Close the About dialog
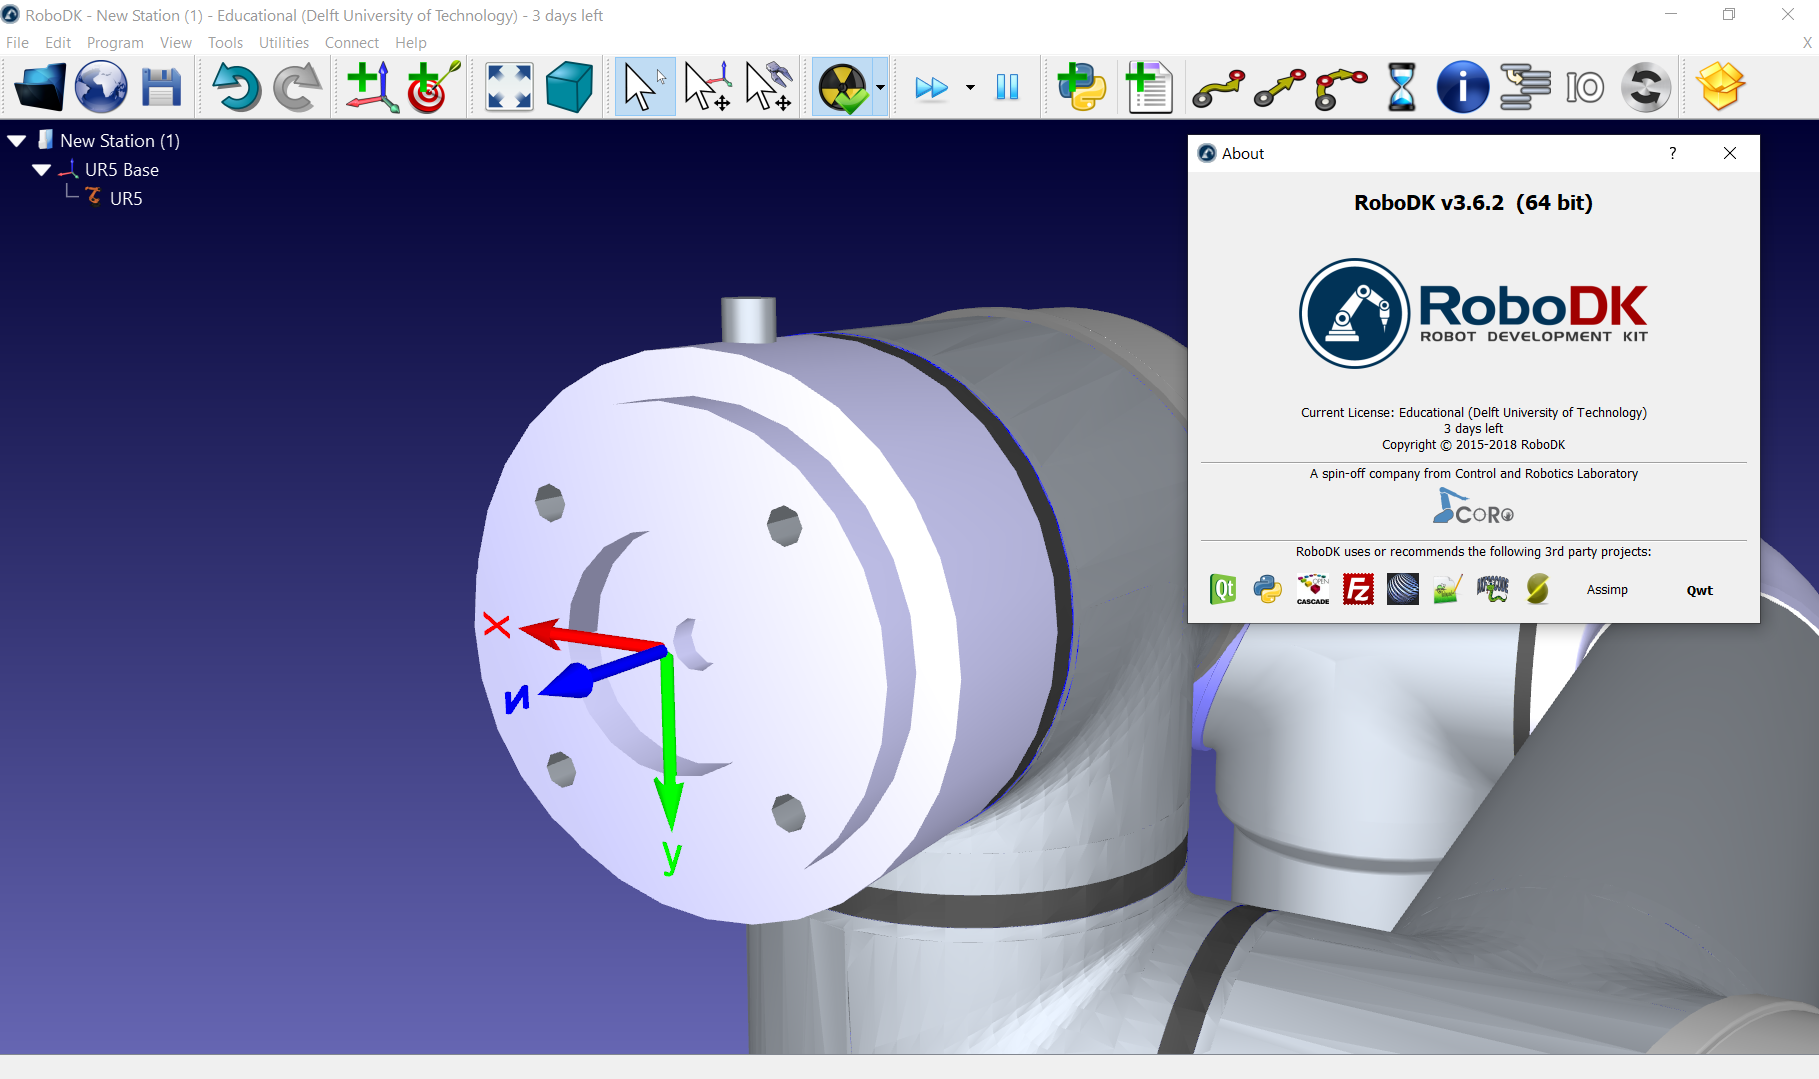The height and width of the screenshot is (1079, 1819). [1730, 153]
